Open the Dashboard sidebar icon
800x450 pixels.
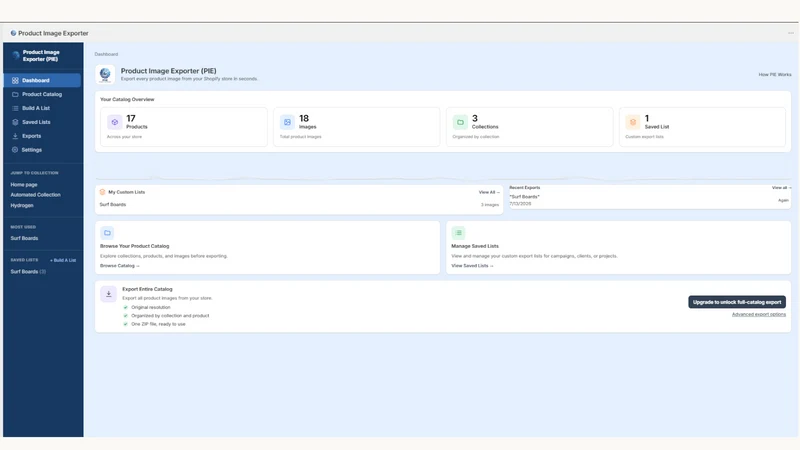(15, 81)
